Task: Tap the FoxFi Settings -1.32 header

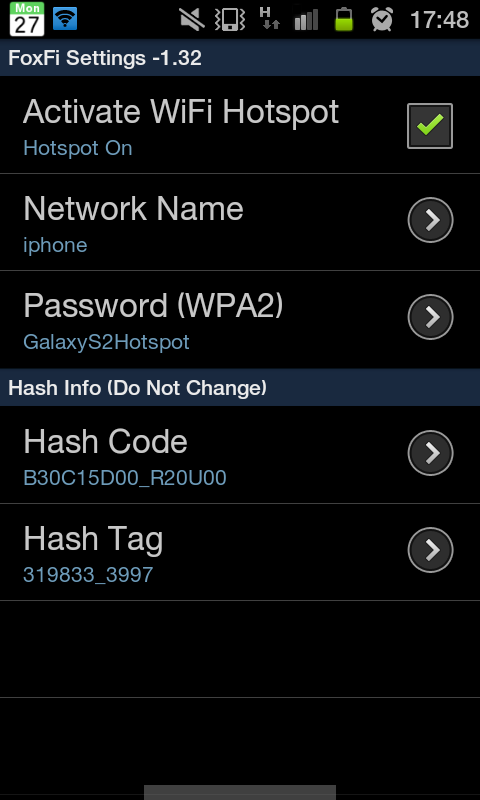Action: coord(105,58)
